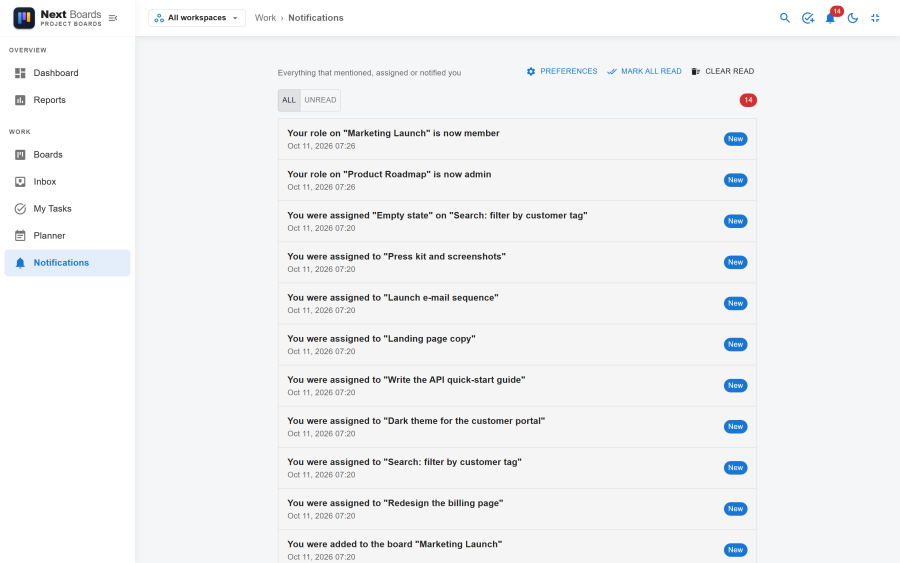The image size is (900, 563).
Task: Open Inbox in the sidebar
Action: (67, 181)
